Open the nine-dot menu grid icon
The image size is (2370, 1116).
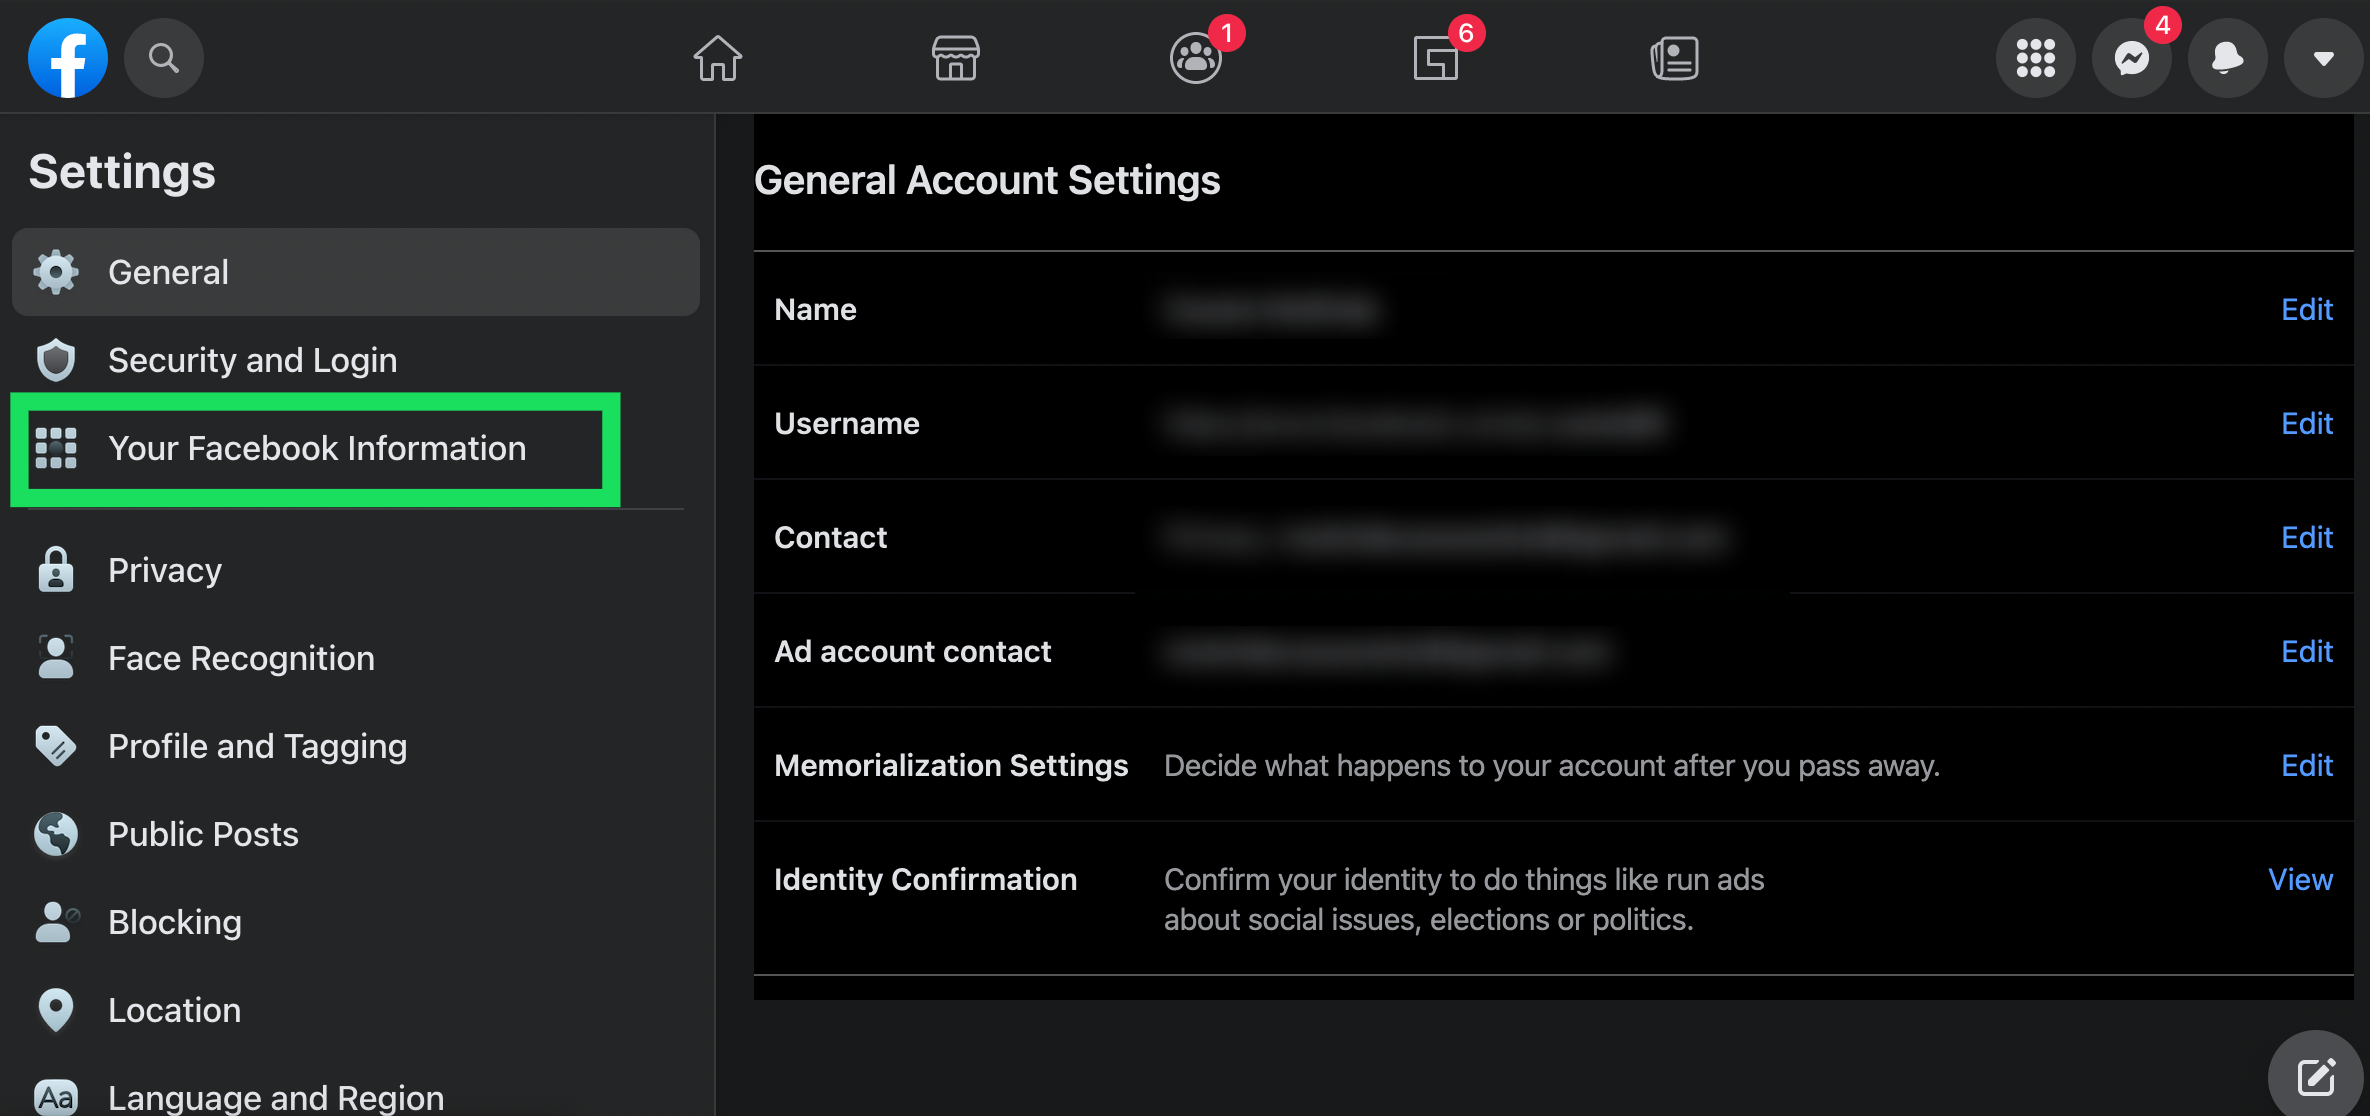click(x=2035, y=58)
